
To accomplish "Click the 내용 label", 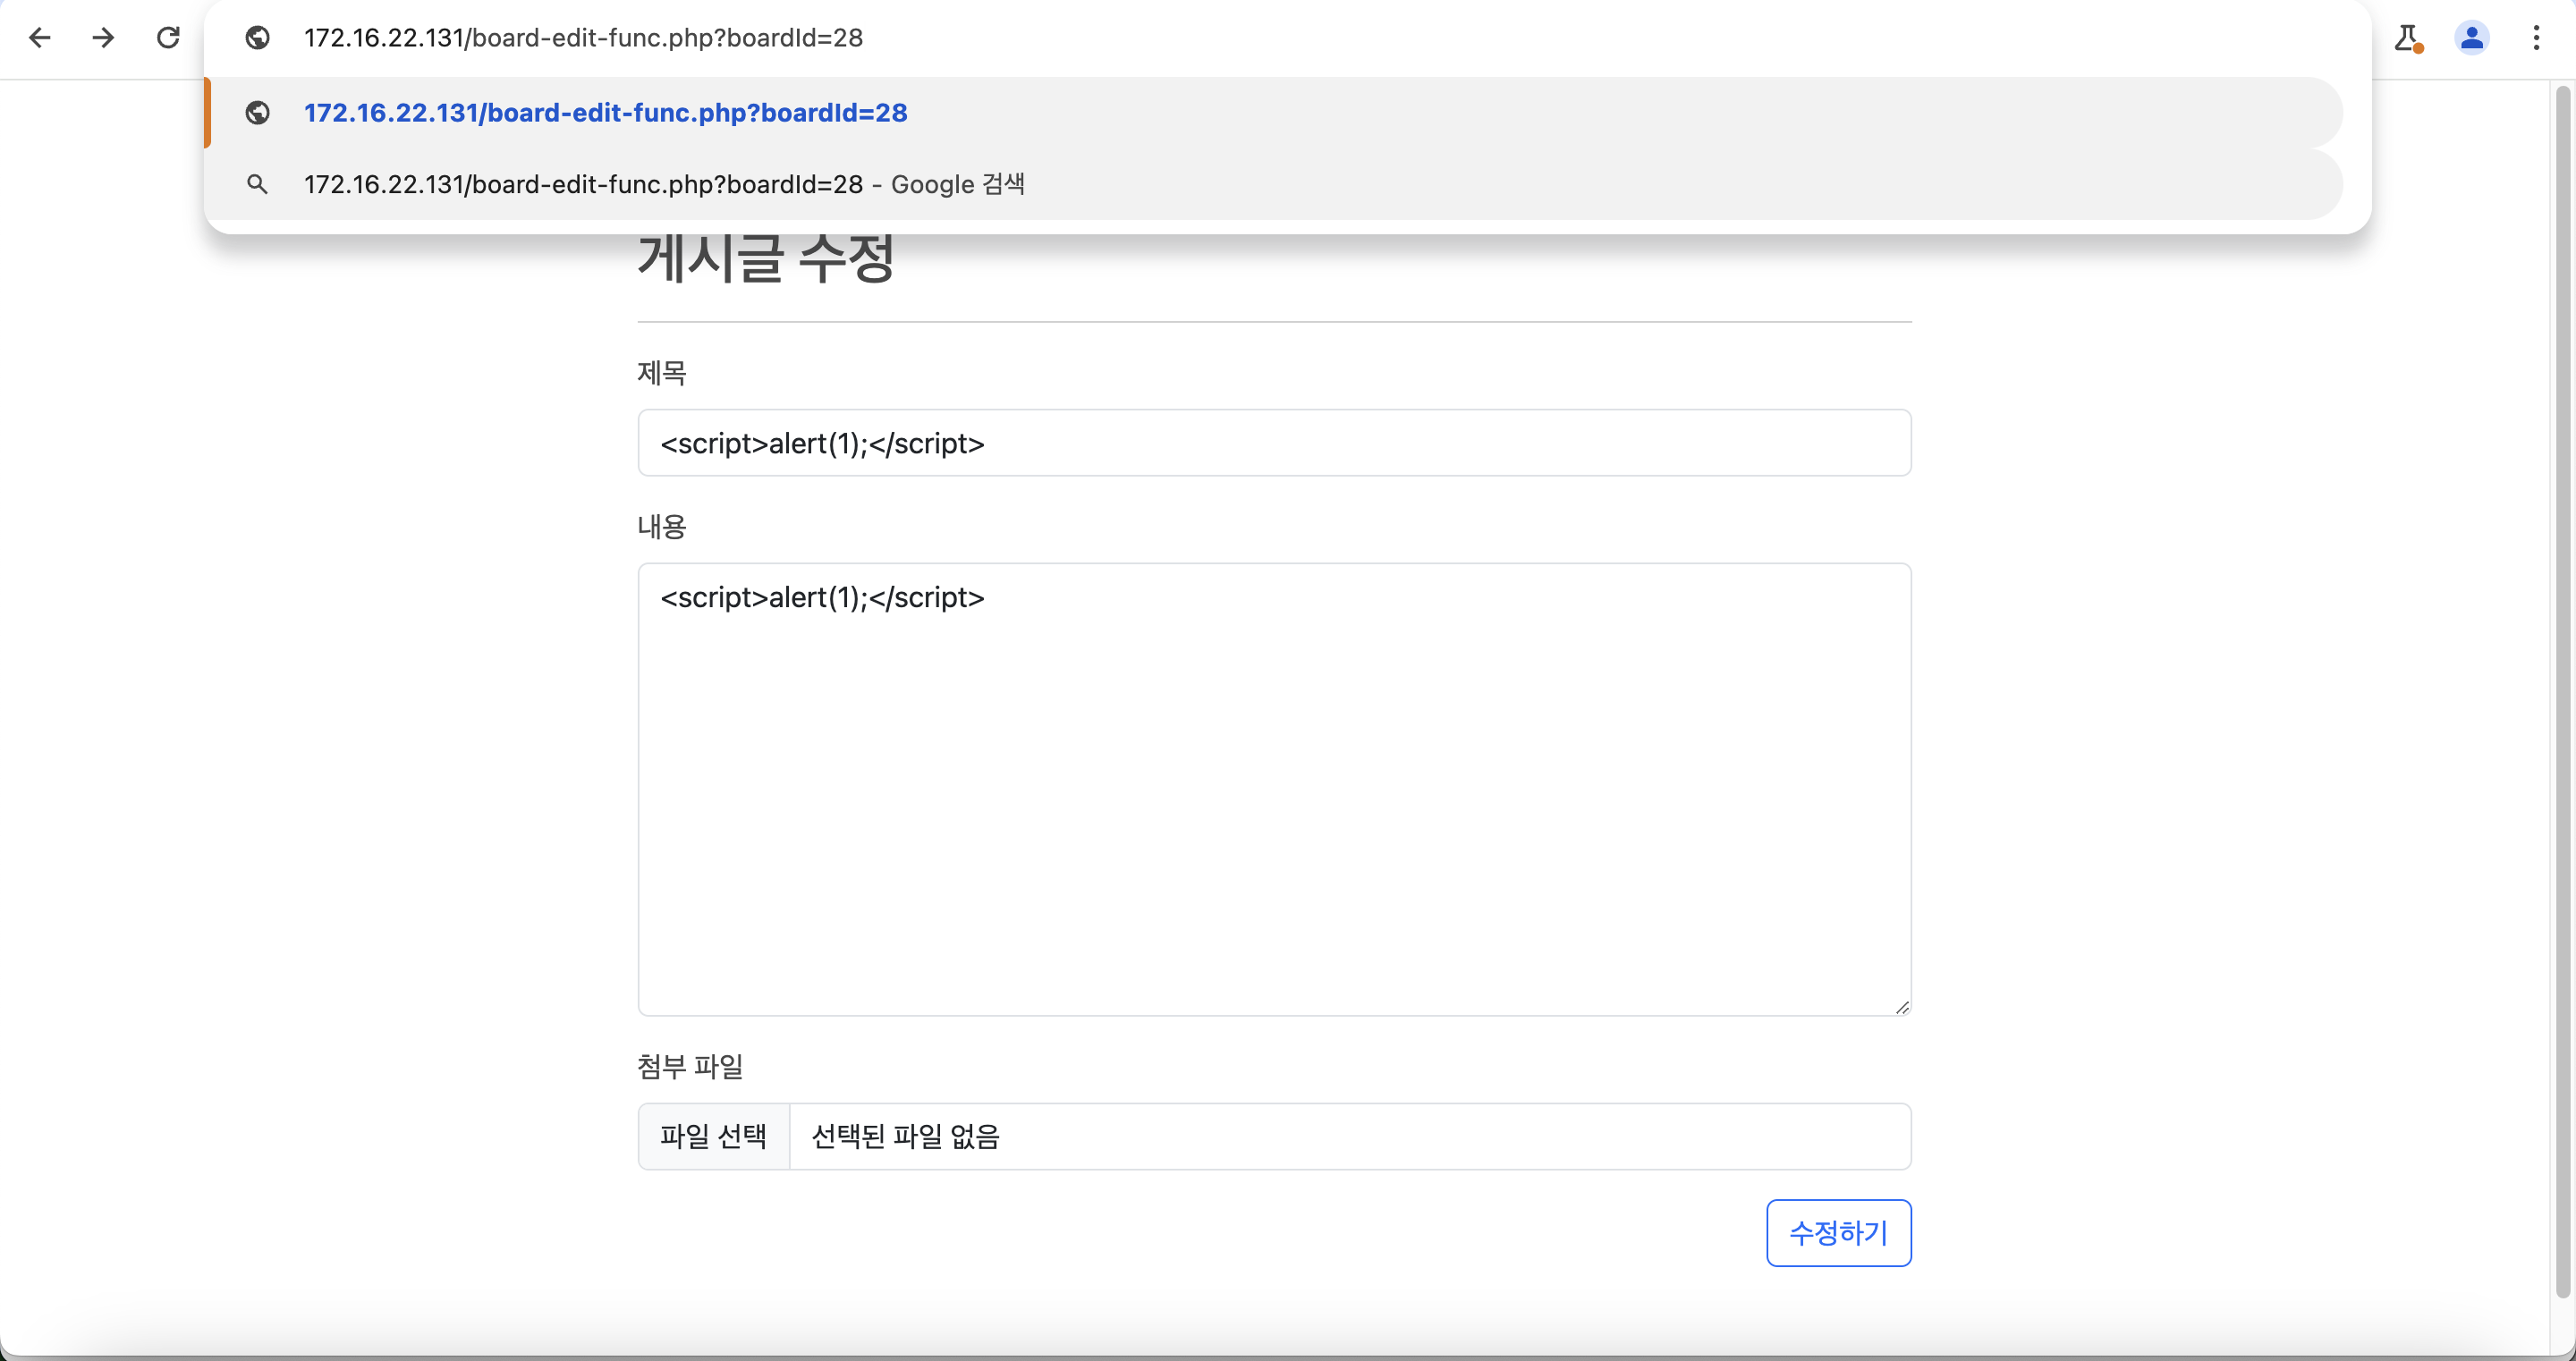I will [662, 527].
